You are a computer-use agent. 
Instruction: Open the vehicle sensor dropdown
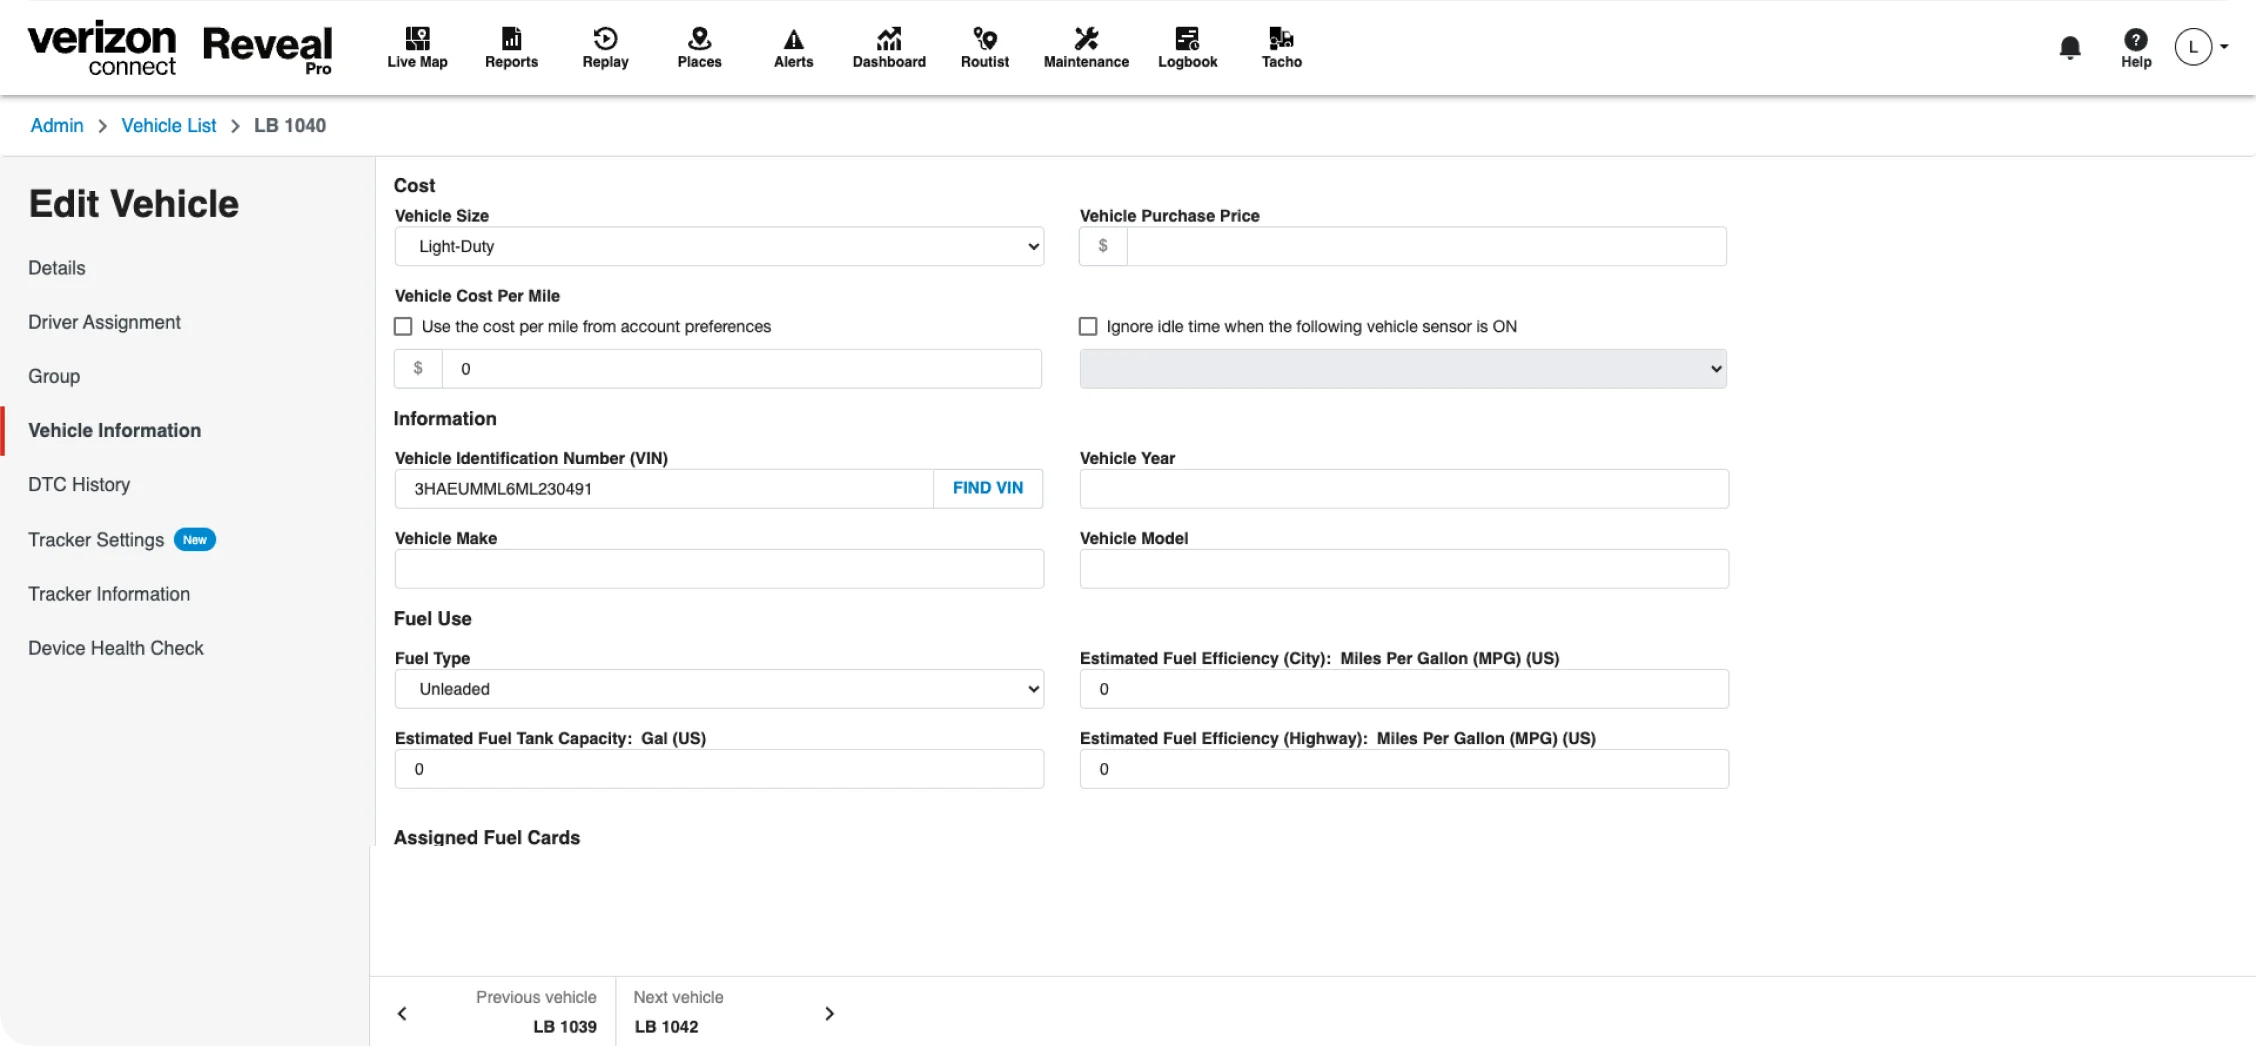pyautogui.click(x=1403, y=369)
